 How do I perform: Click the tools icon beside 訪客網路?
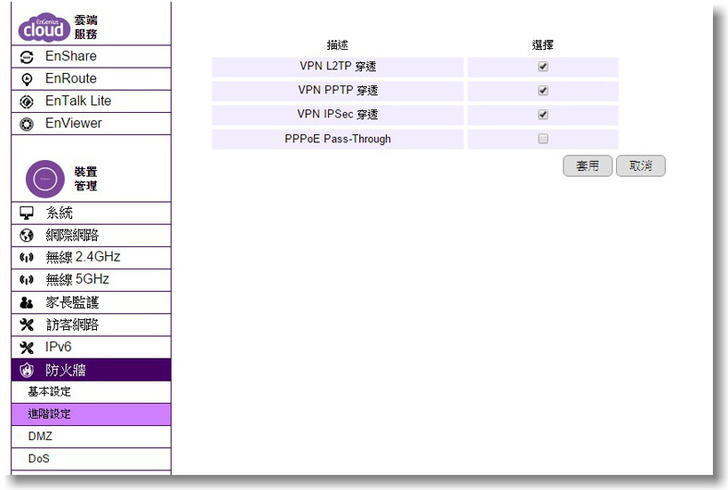pos(26,325)
